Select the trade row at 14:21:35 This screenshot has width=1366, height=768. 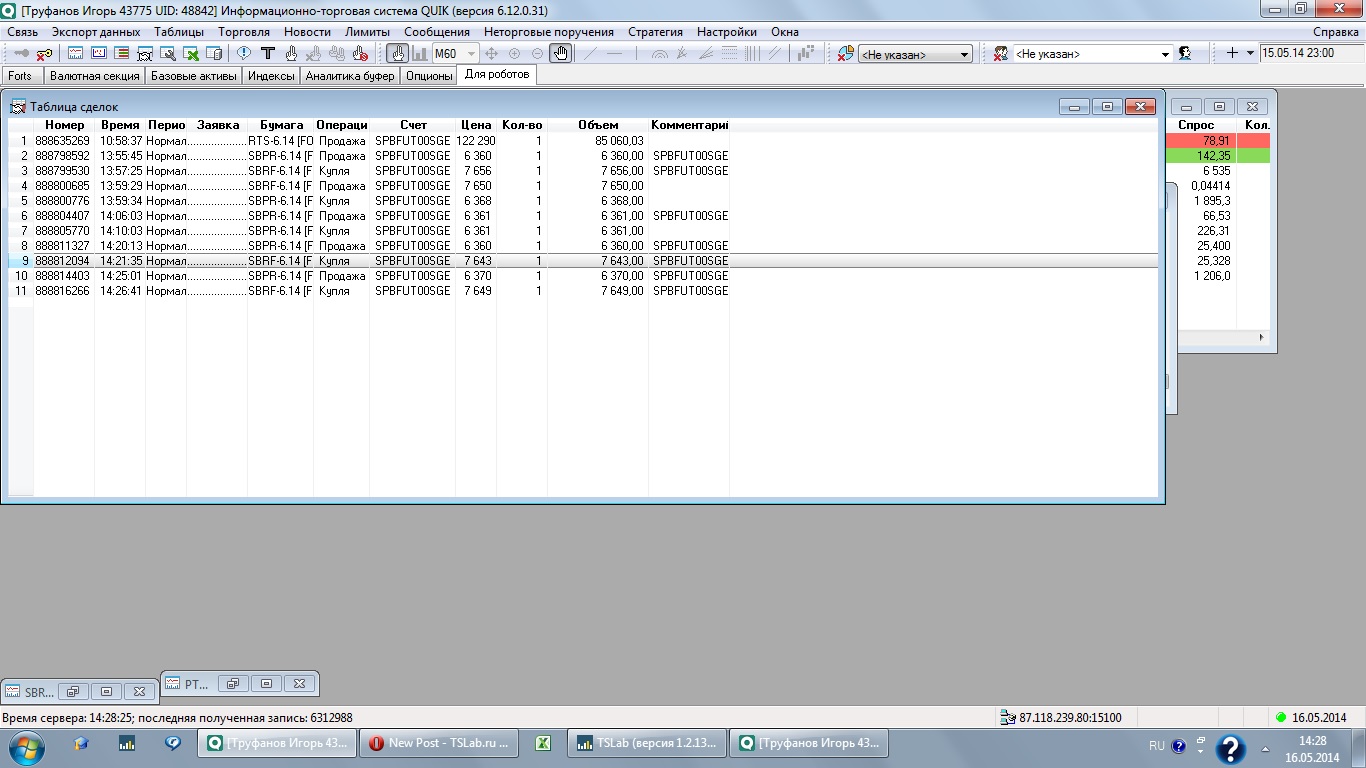pos(583,261)
